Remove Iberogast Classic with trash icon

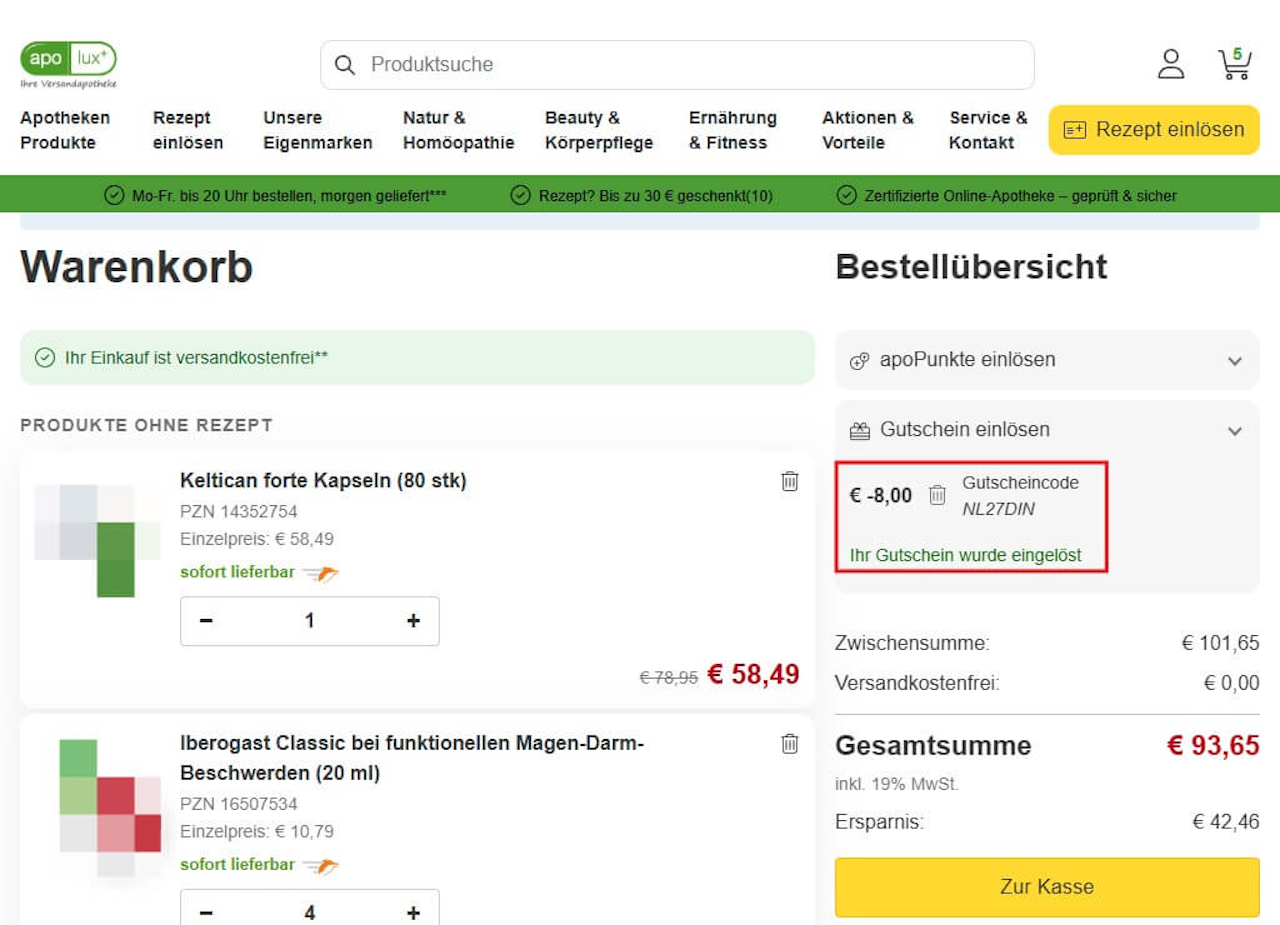(790, 743)
